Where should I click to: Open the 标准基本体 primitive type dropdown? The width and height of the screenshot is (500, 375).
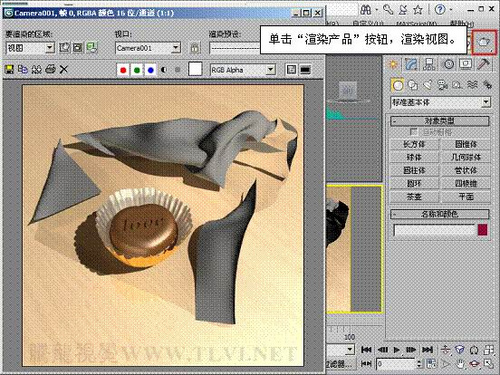(x=440, y=102)
